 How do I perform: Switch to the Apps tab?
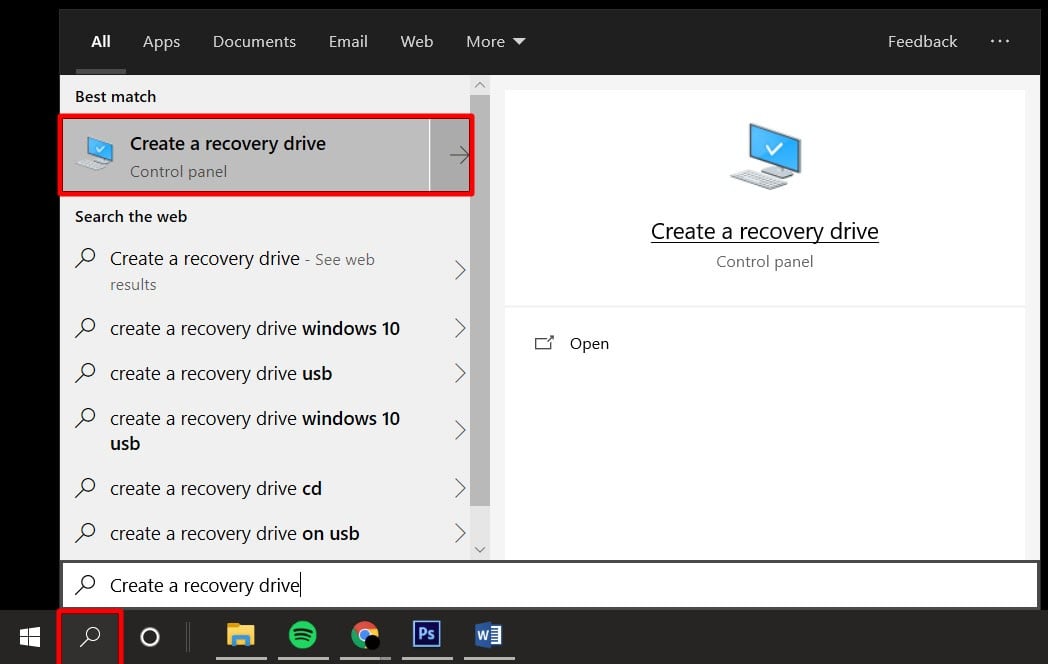(161, 41)
